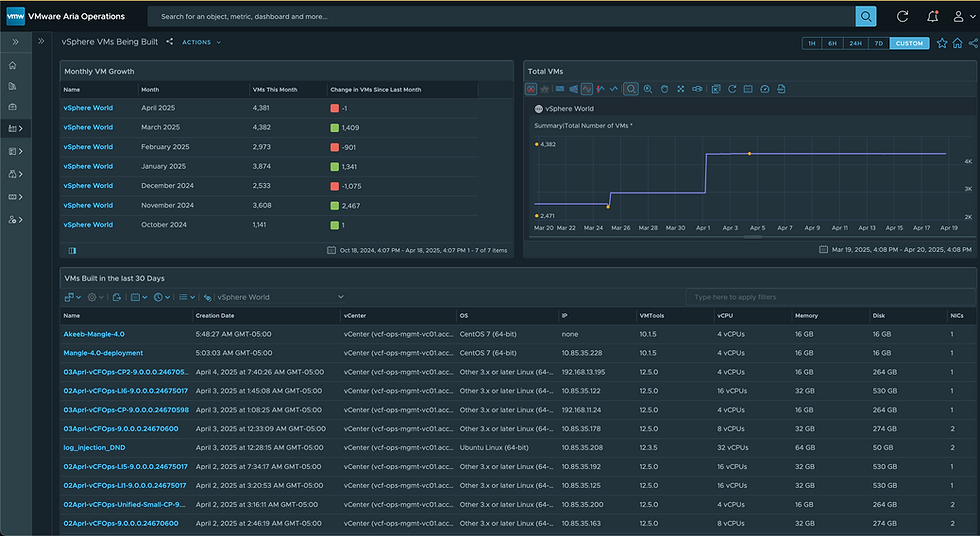This screenshot has height=536, width=980.
Task: Click the zoom-in plus magnifier icon in chart toolbar
Action: click(x=648, y=89)
